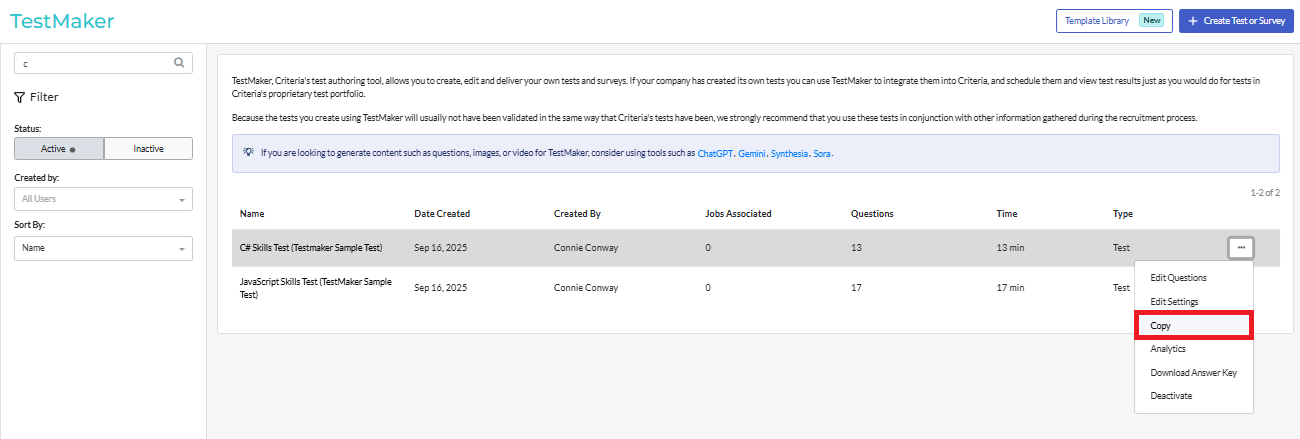Expand the Sort By Name dropdown
The height and width of the screenshot is (439, 1300).
pos(103,248)
